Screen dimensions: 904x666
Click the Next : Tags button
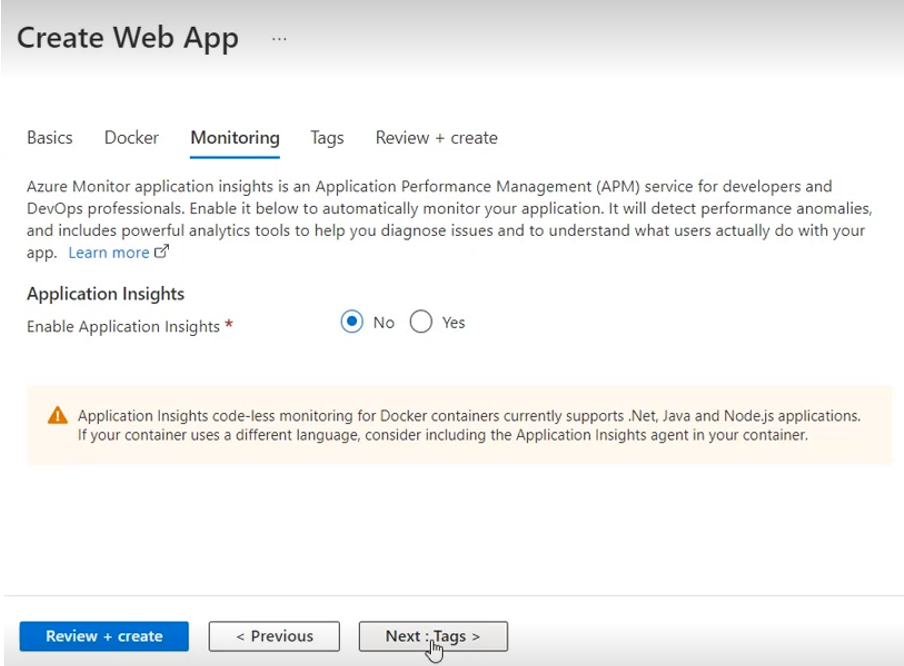point(433,636)
